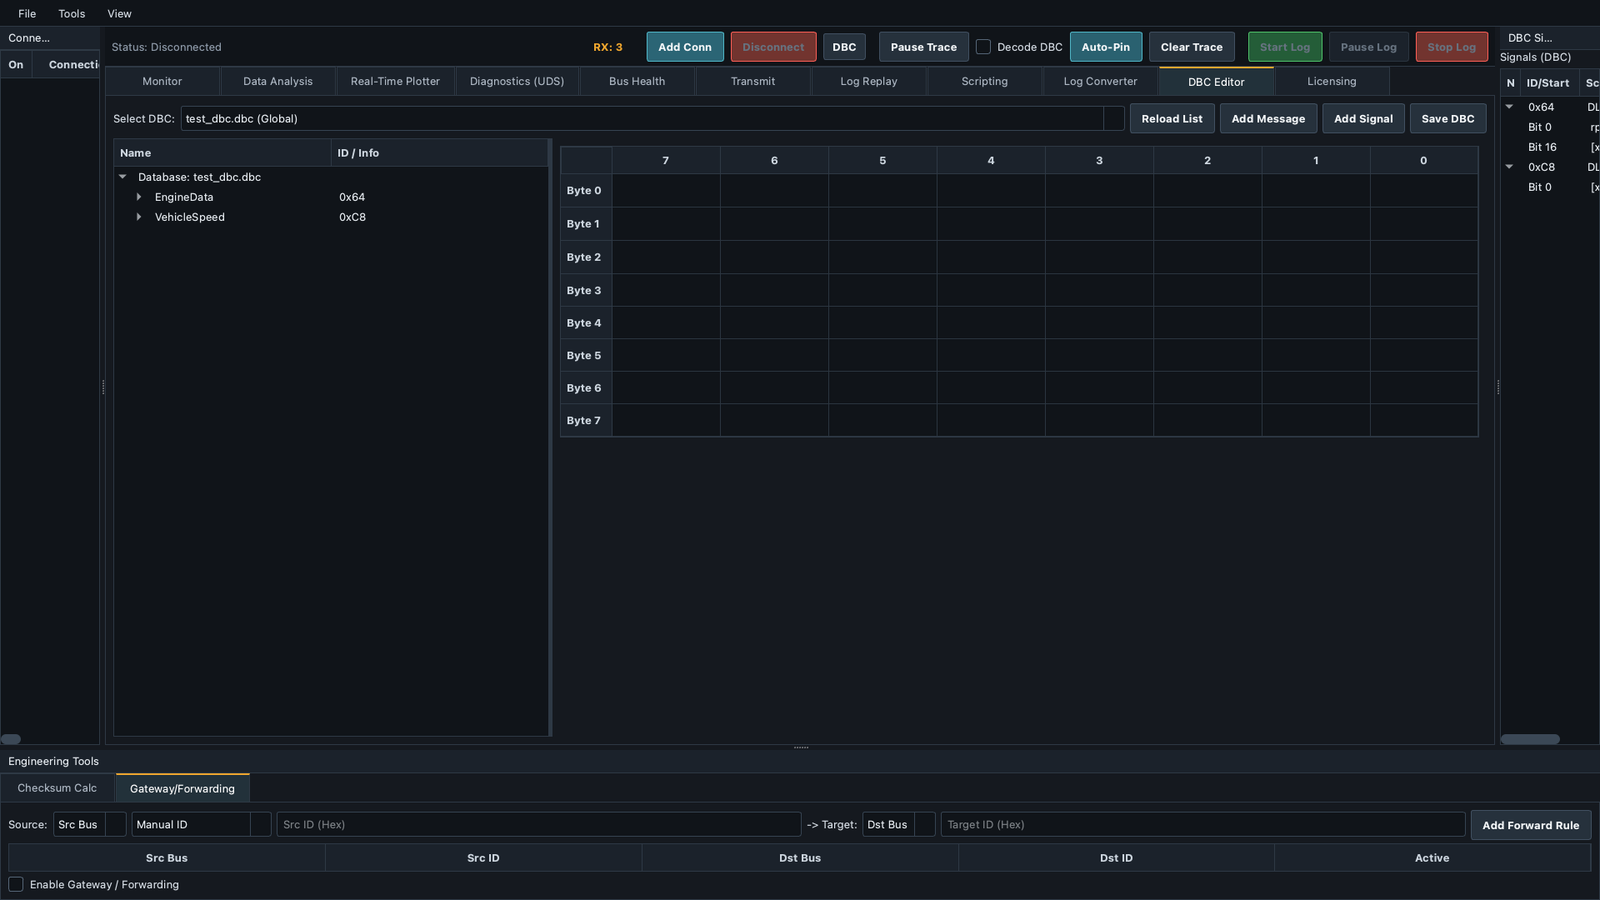Enable Gateway / Forwarding checkbox

pyautogui.click(x=16, y=884)
